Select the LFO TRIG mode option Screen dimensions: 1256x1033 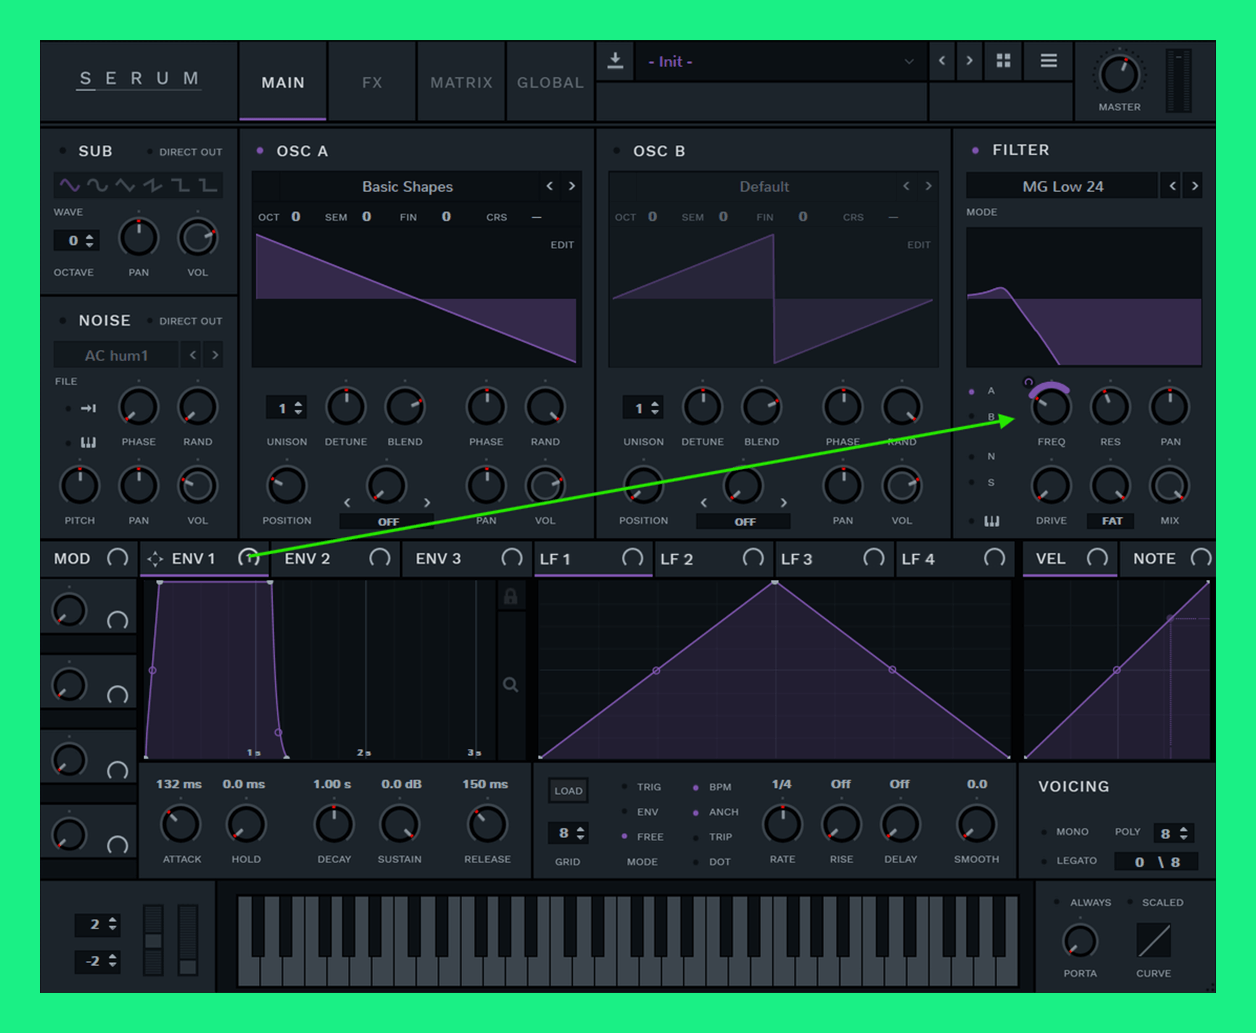coord(625,787)
